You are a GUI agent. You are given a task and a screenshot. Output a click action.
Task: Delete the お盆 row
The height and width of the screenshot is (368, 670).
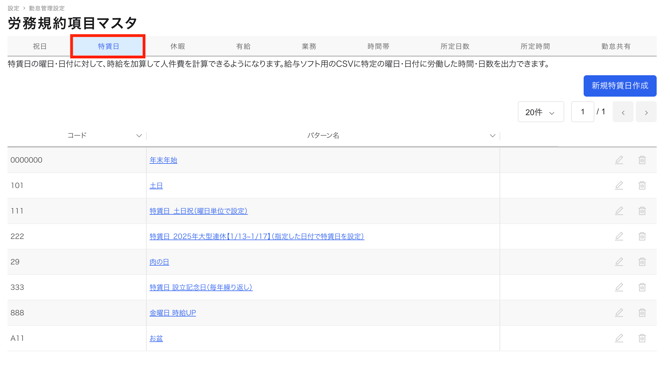(x=642, y=339)
